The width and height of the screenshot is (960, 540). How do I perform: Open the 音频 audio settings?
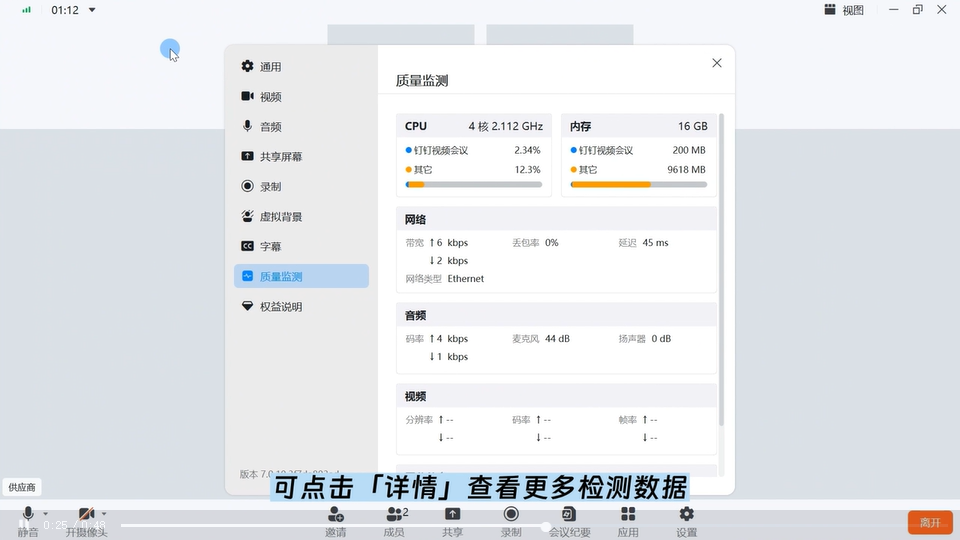(x=301, y=126)
